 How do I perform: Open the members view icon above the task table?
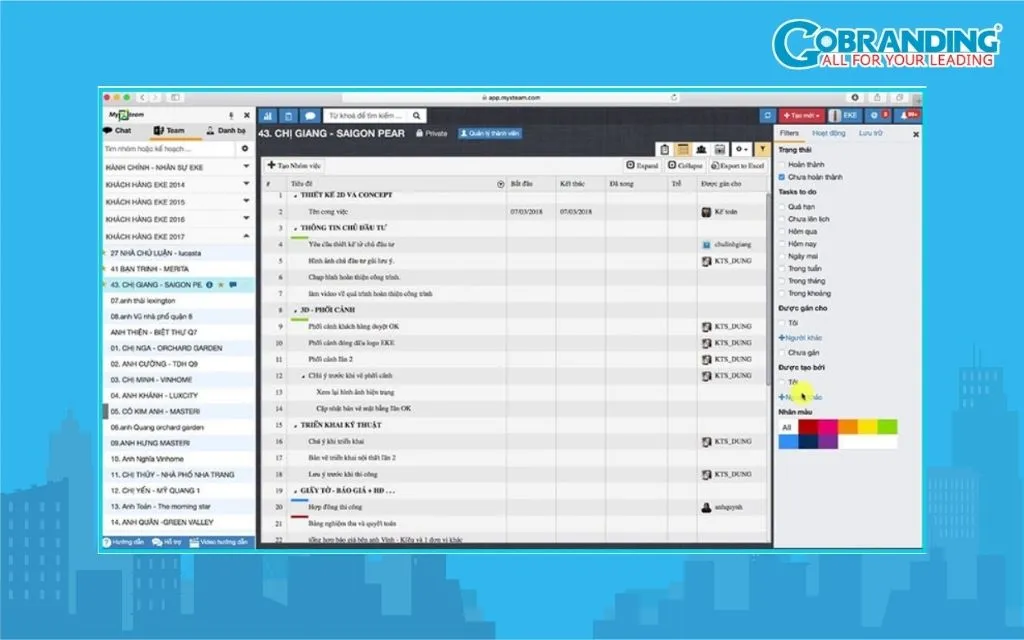click(x=701, y=149)
